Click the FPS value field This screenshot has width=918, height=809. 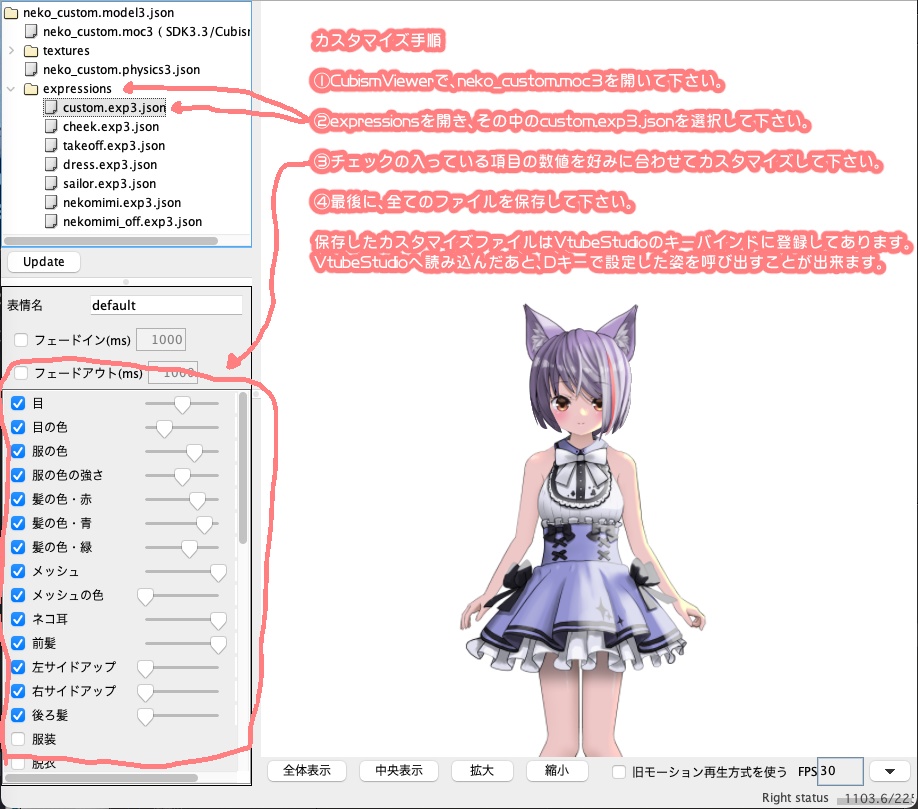coord(840,772)
